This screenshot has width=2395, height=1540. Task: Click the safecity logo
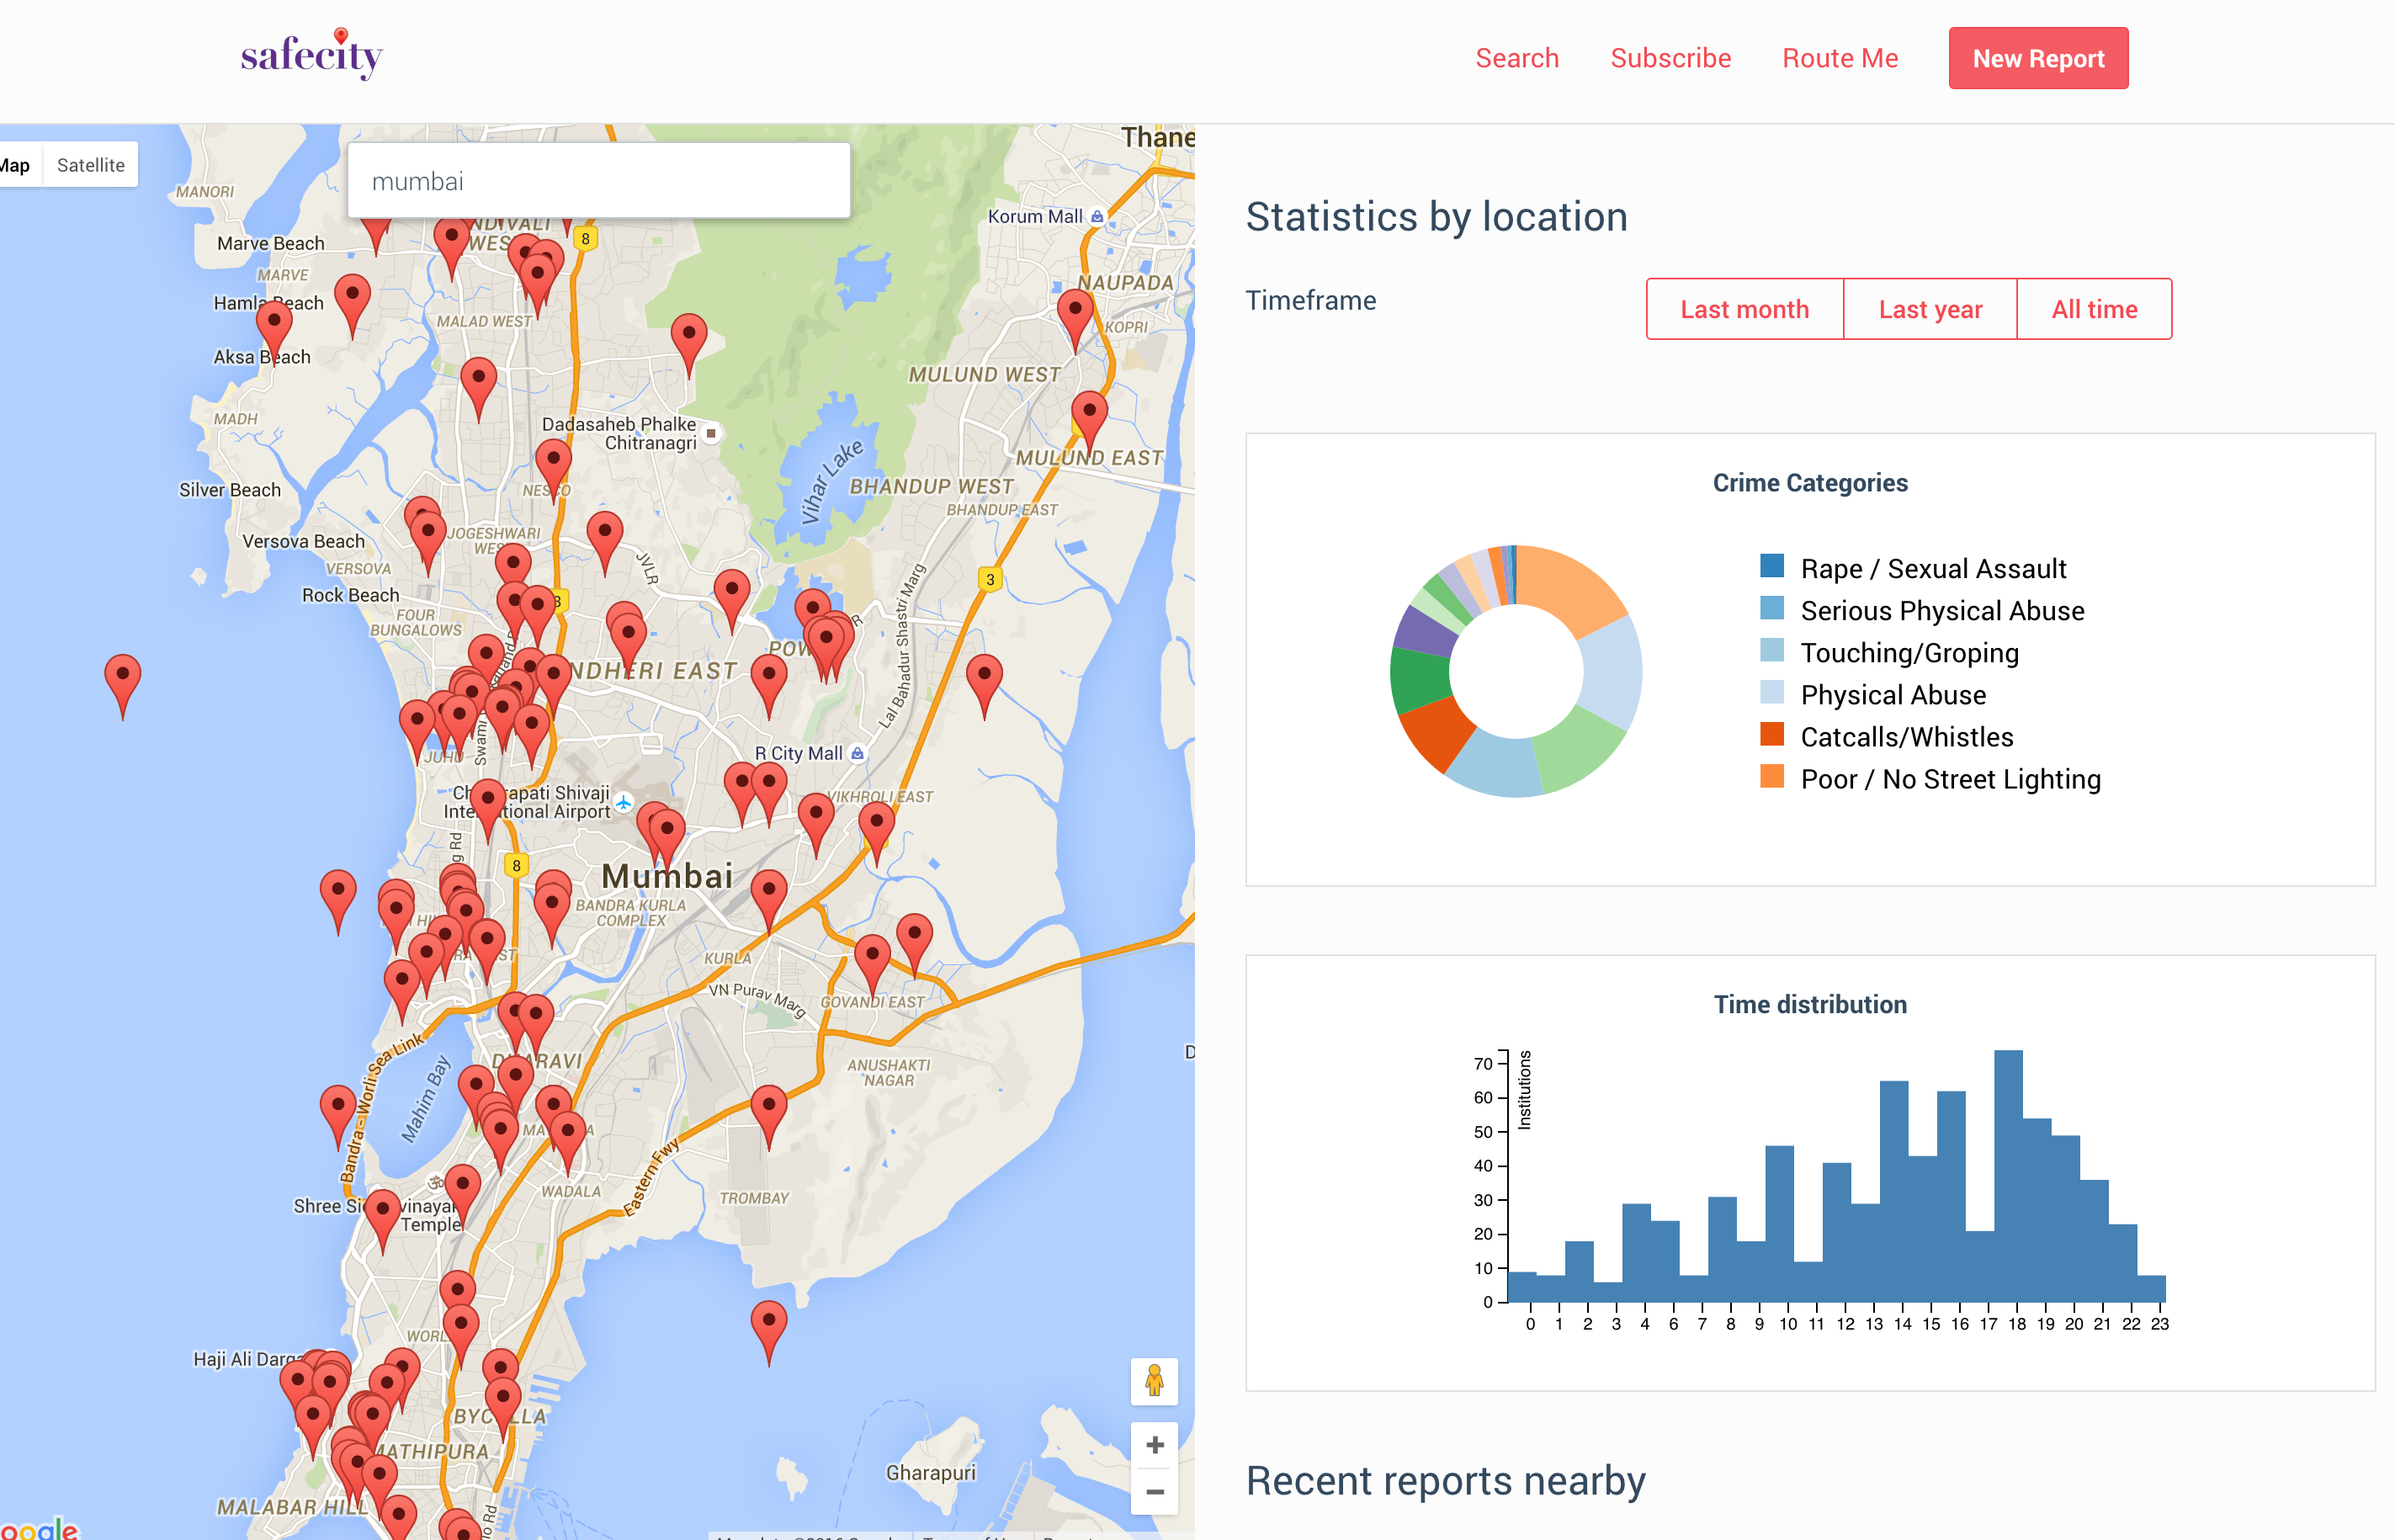tap(311, 55)
